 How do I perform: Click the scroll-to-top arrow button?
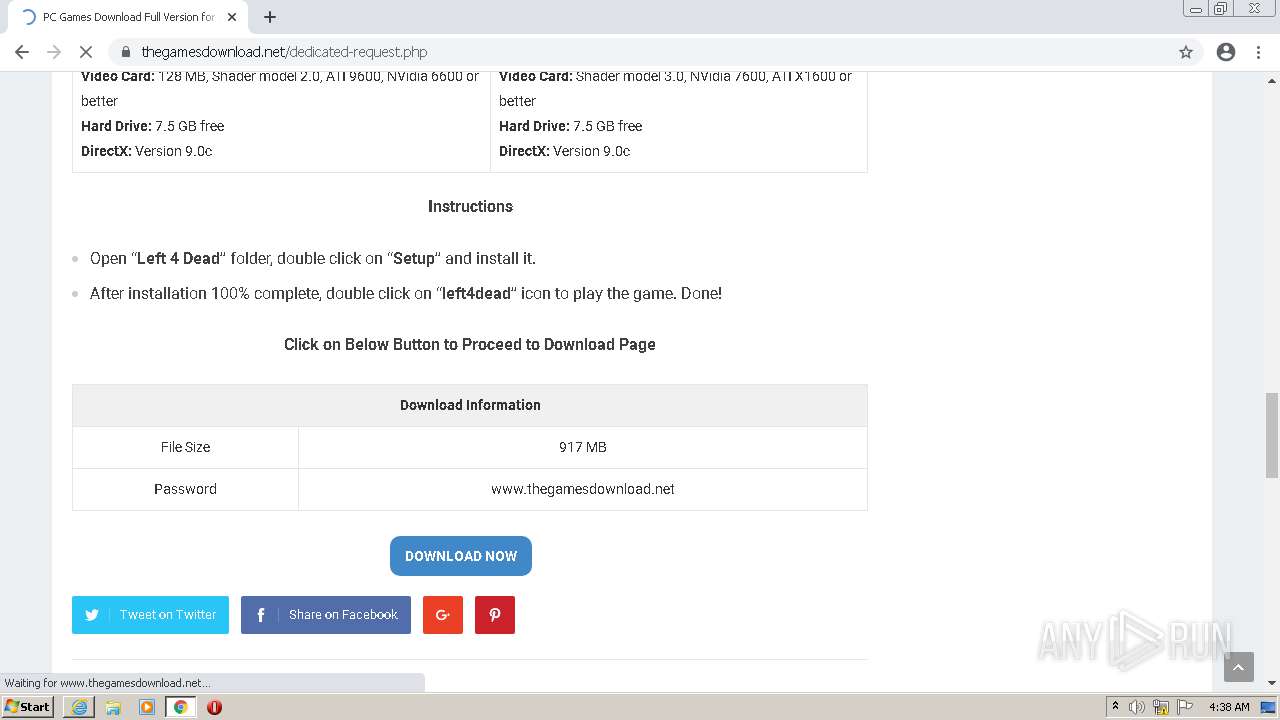click(x=1239, y=667)
